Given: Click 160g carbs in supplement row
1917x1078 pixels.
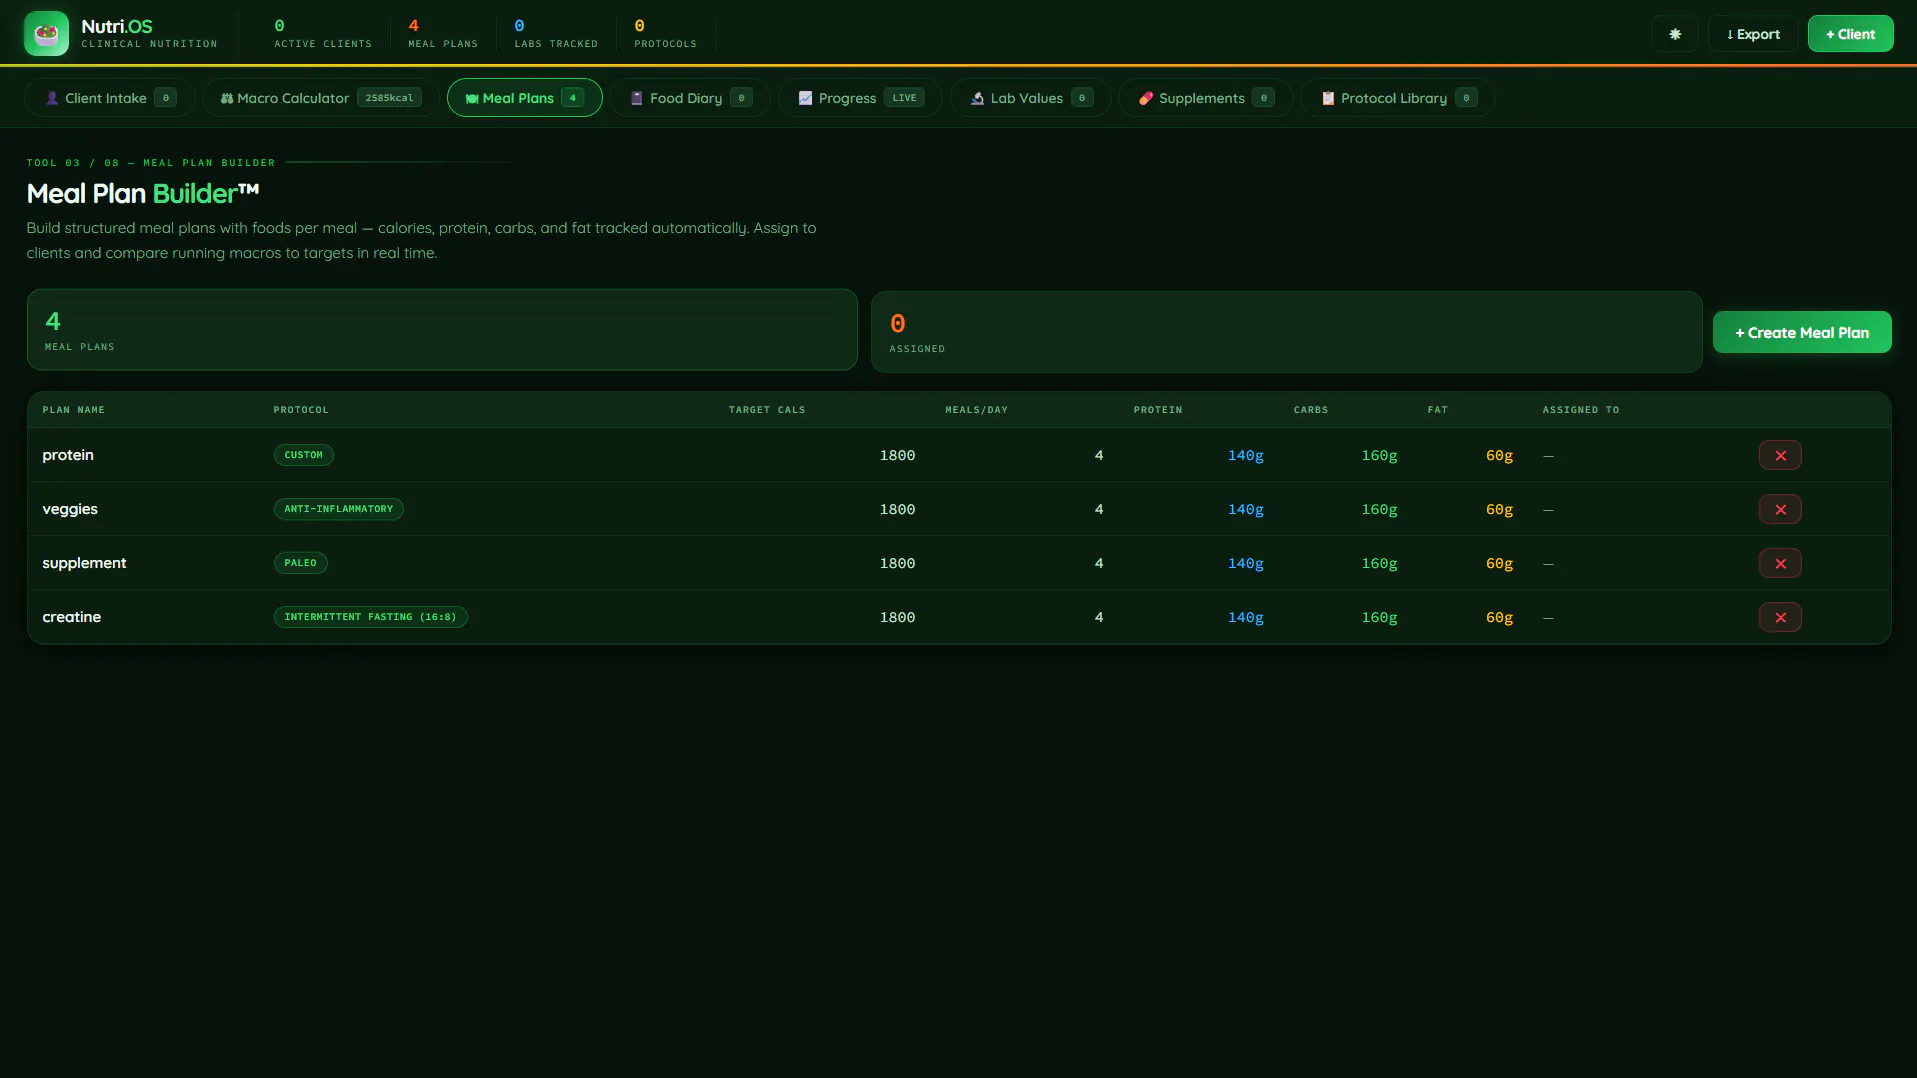Looking at the screenshot, I should (1380, 563).
